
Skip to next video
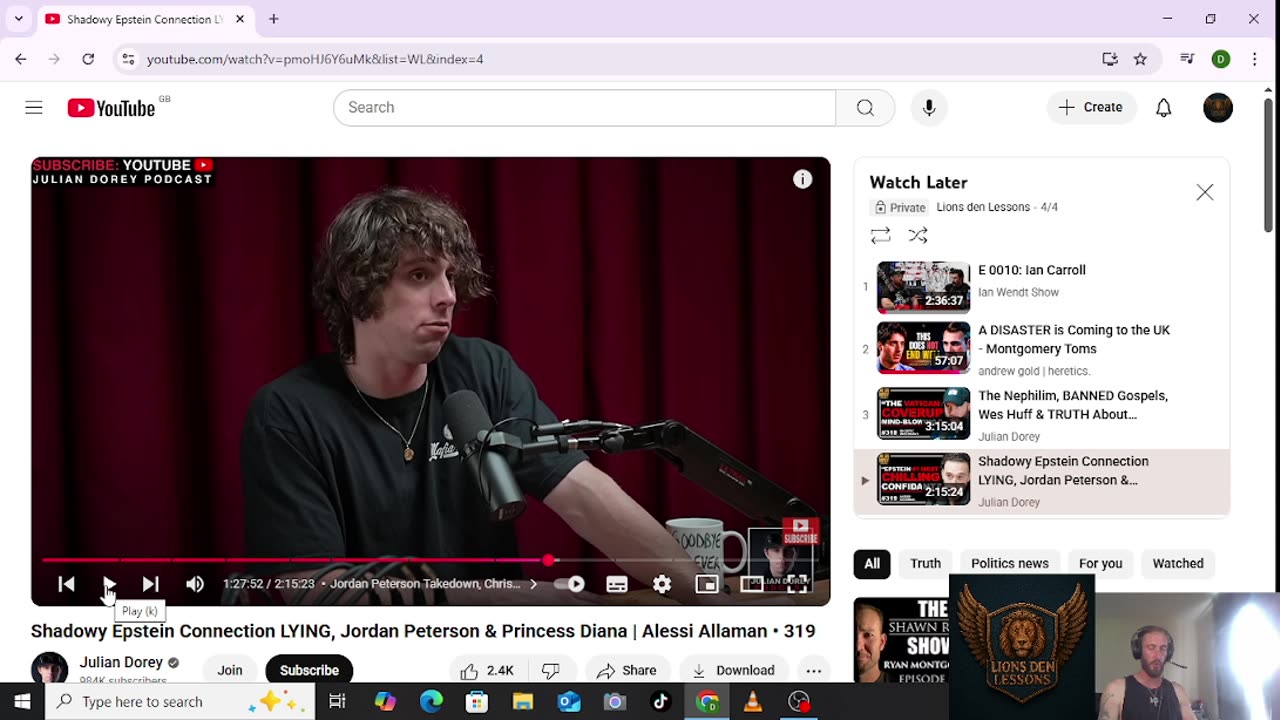(x=151, y=584)
